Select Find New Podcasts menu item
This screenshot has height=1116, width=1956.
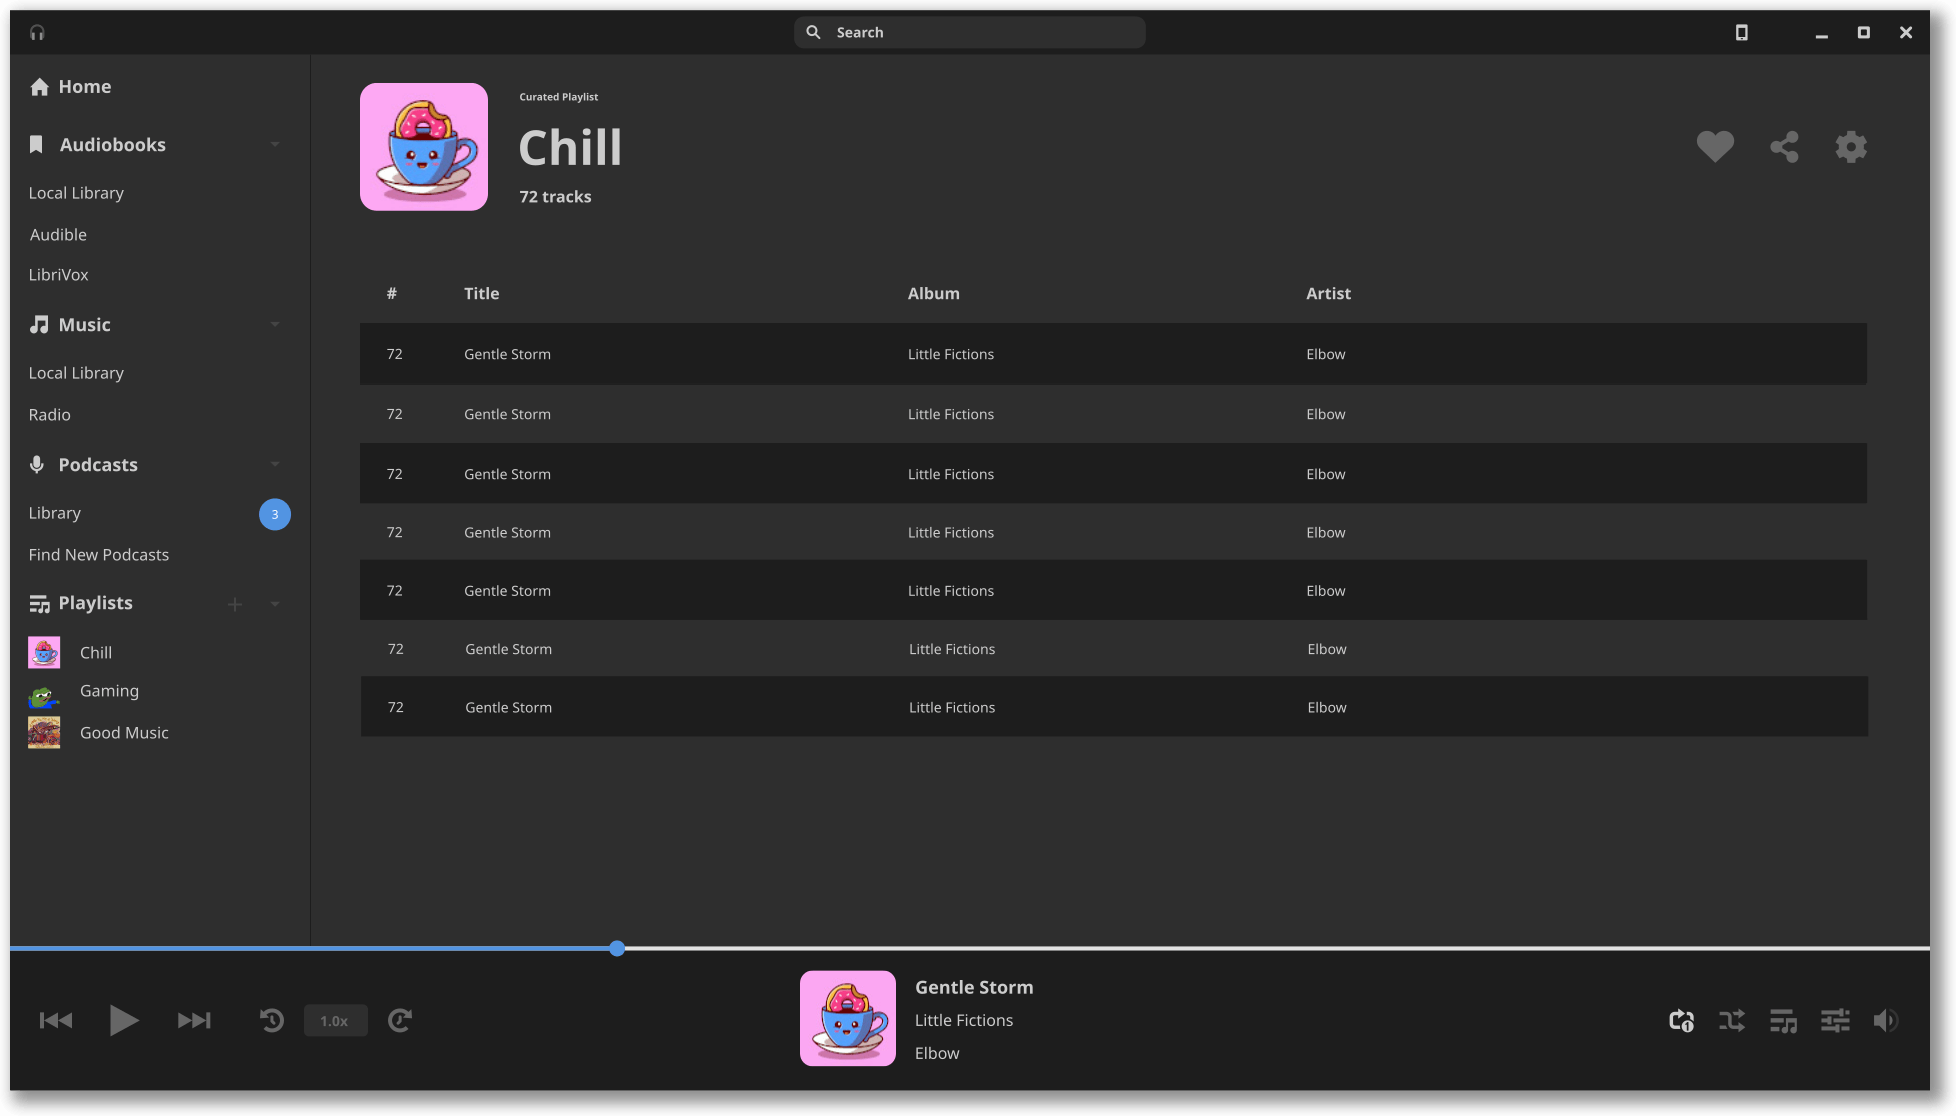98,553
